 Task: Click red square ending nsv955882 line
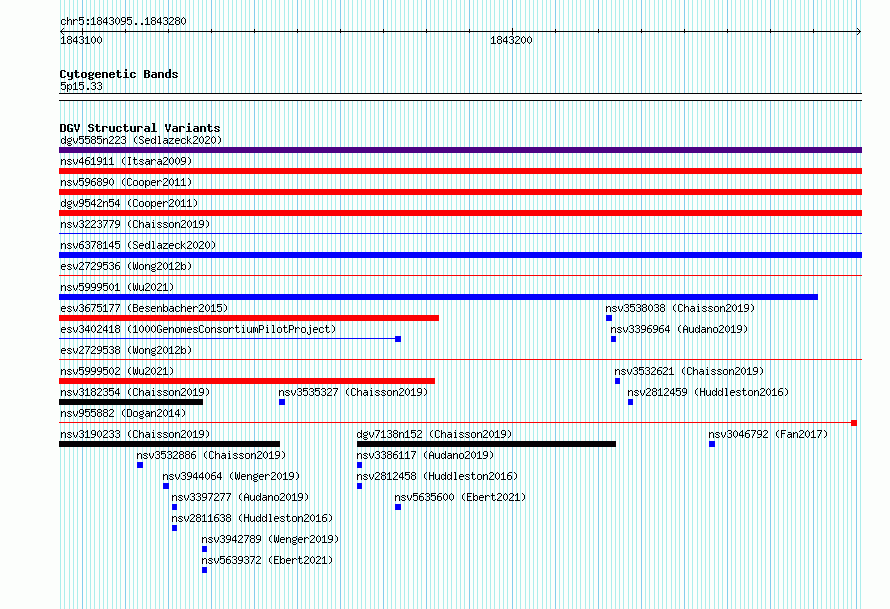(854, 423)
